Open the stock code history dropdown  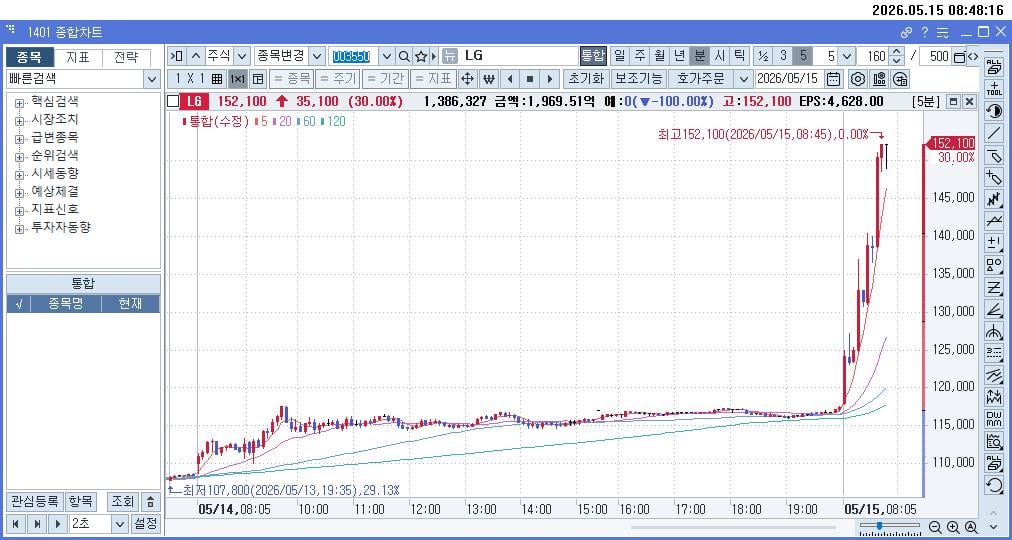pos(387,56)
